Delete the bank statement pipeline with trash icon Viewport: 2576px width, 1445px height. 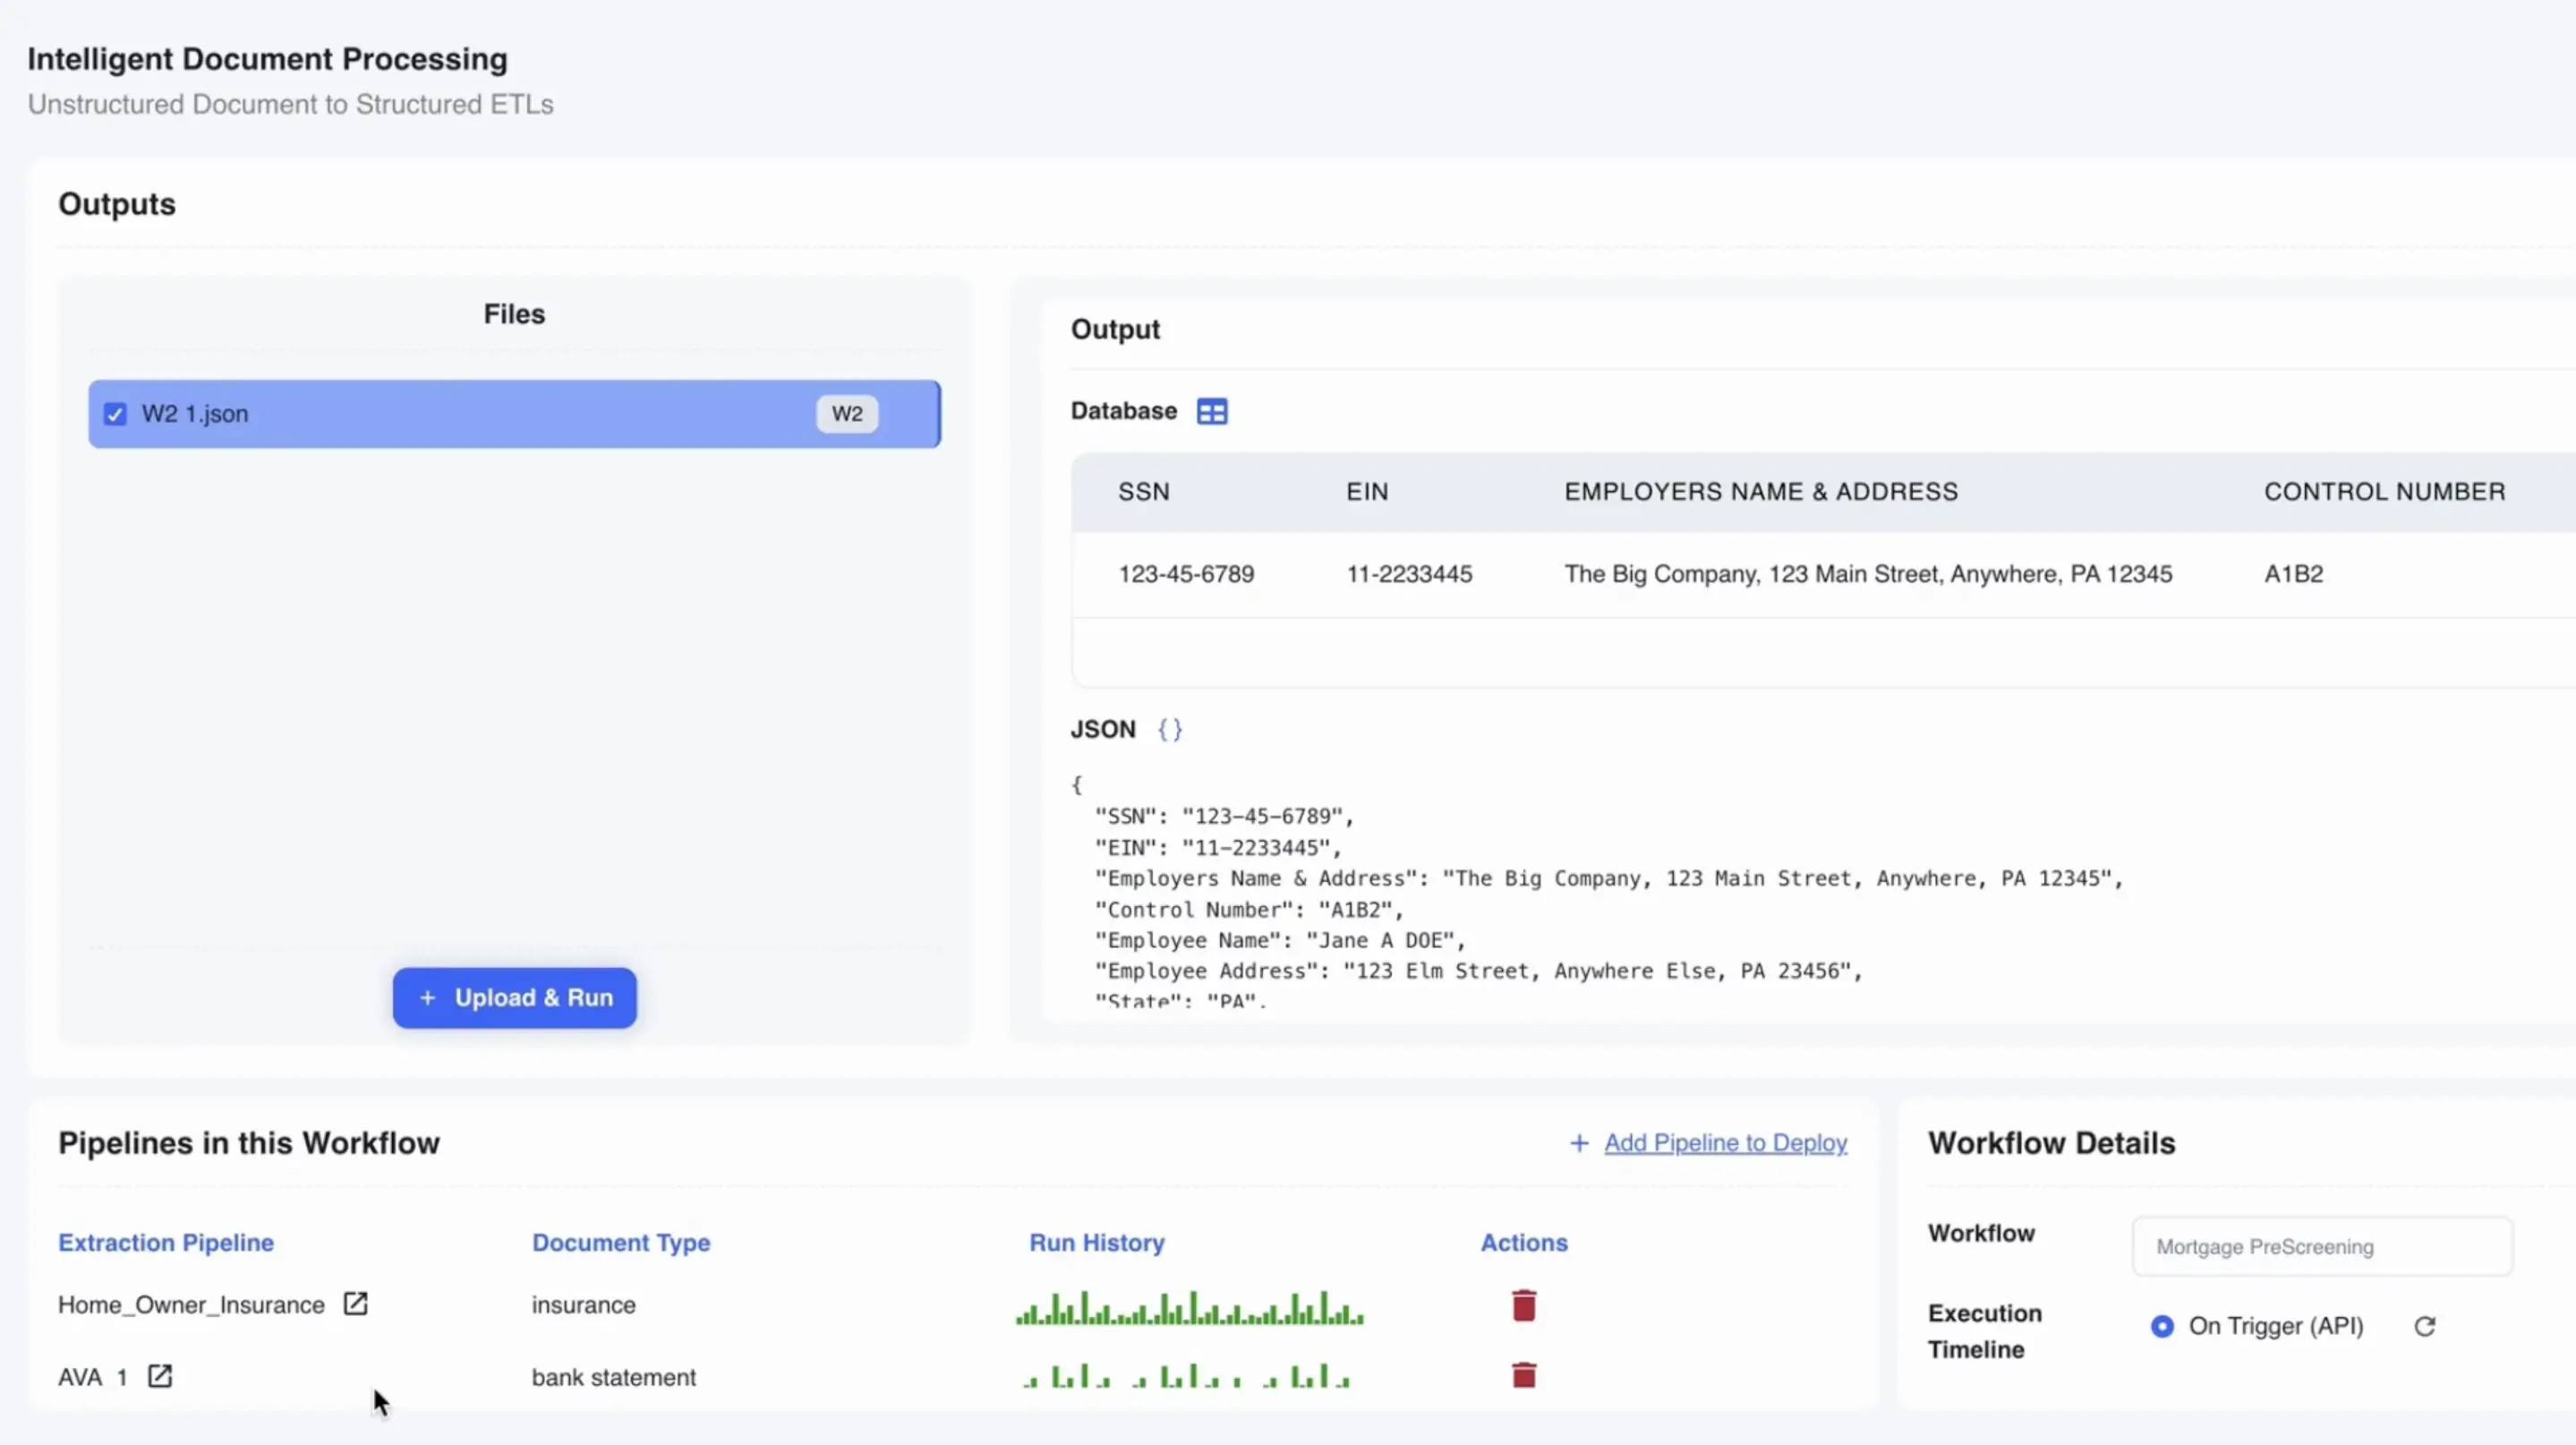tap(1524, 1375)
